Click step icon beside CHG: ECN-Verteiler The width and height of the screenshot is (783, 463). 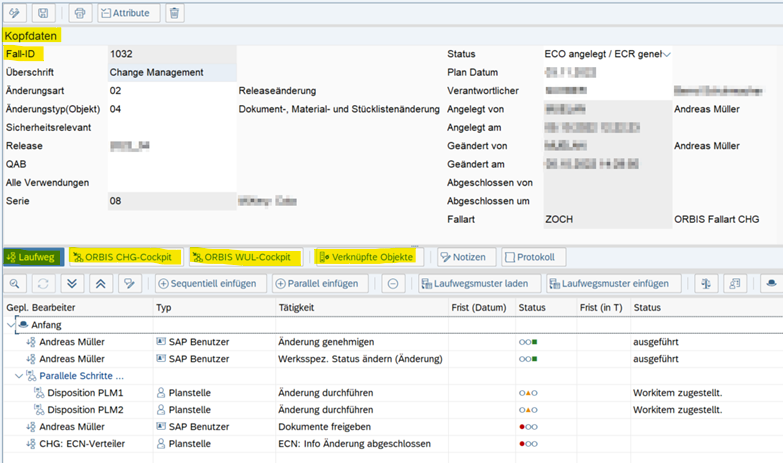click(x=31, y=444)
